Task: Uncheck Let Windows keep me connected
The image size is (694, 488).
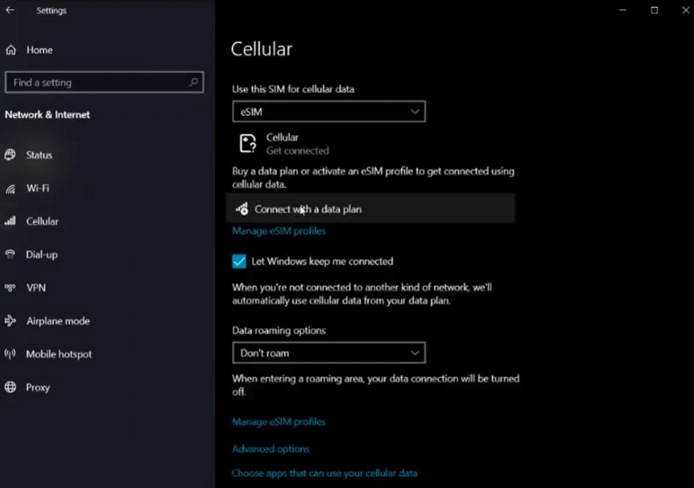Action: tap(239, 261)
